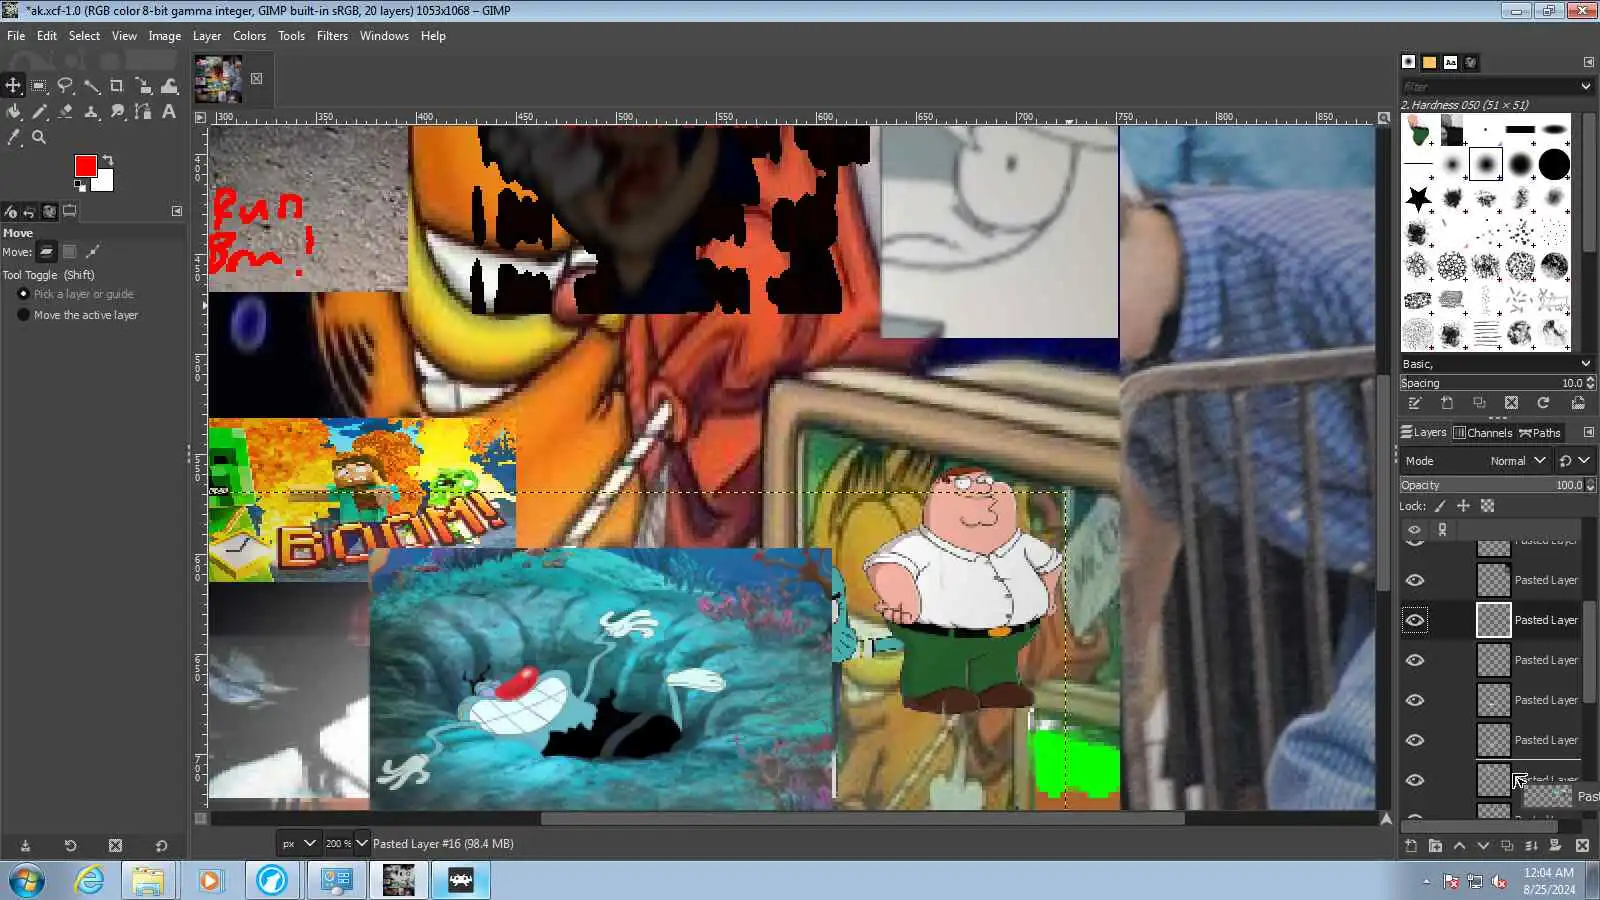Select the Smudge tool

(x=117, y=112)
